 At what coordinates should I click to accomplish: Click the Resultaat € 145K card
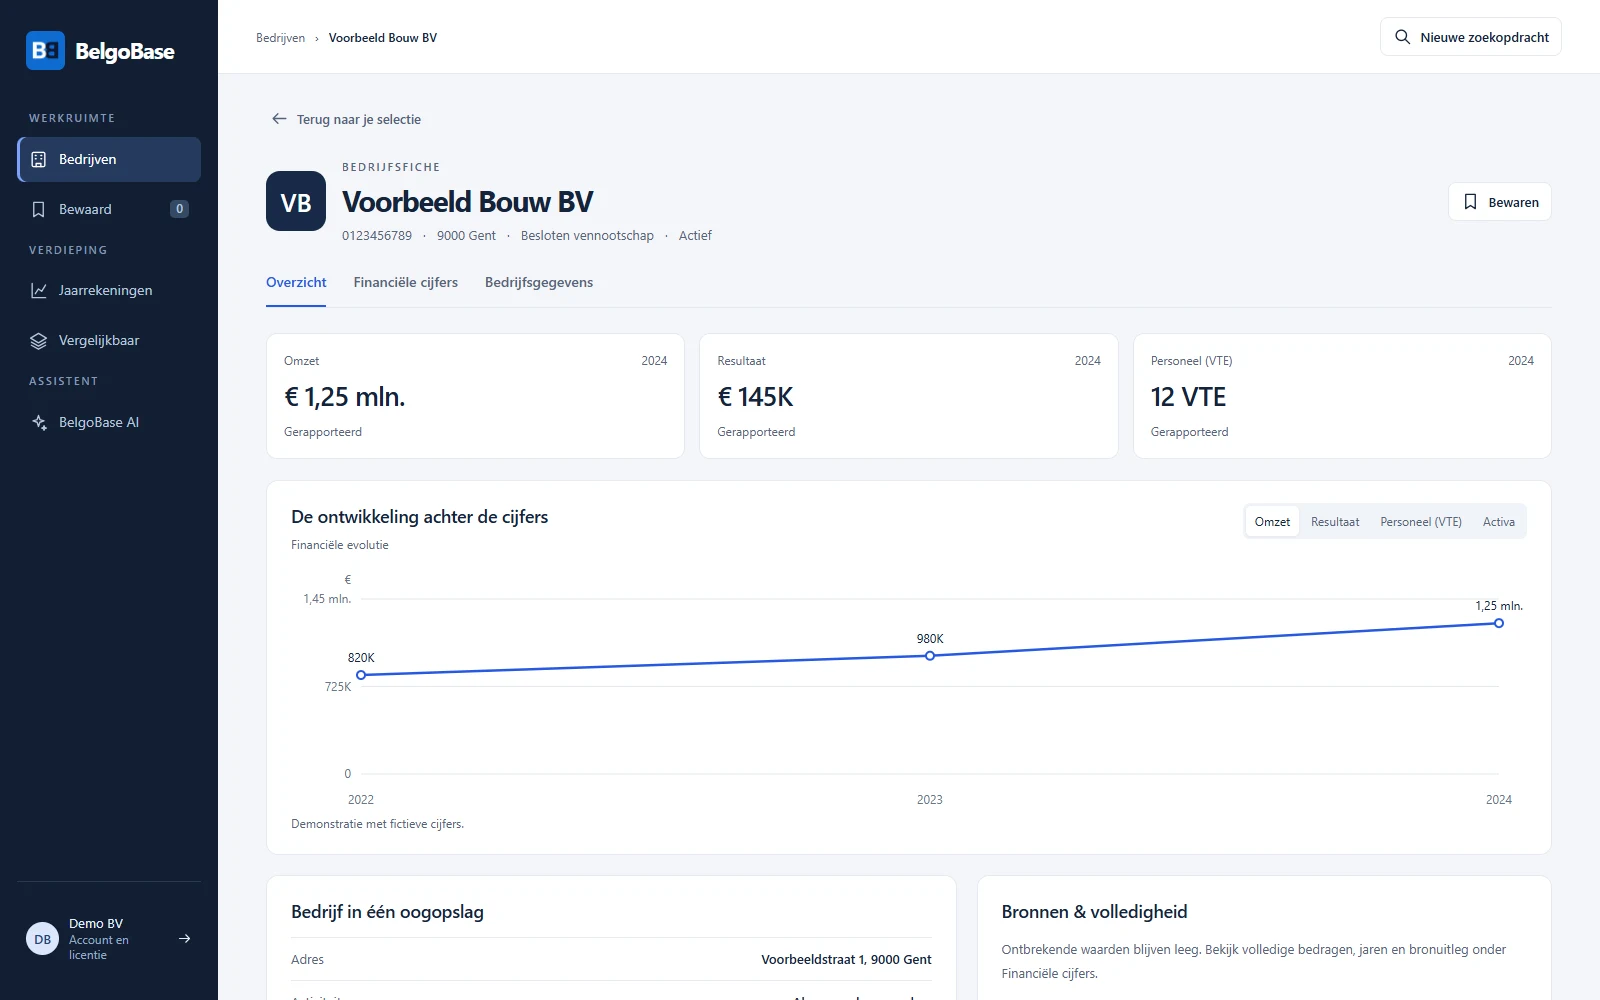[908, 396]
